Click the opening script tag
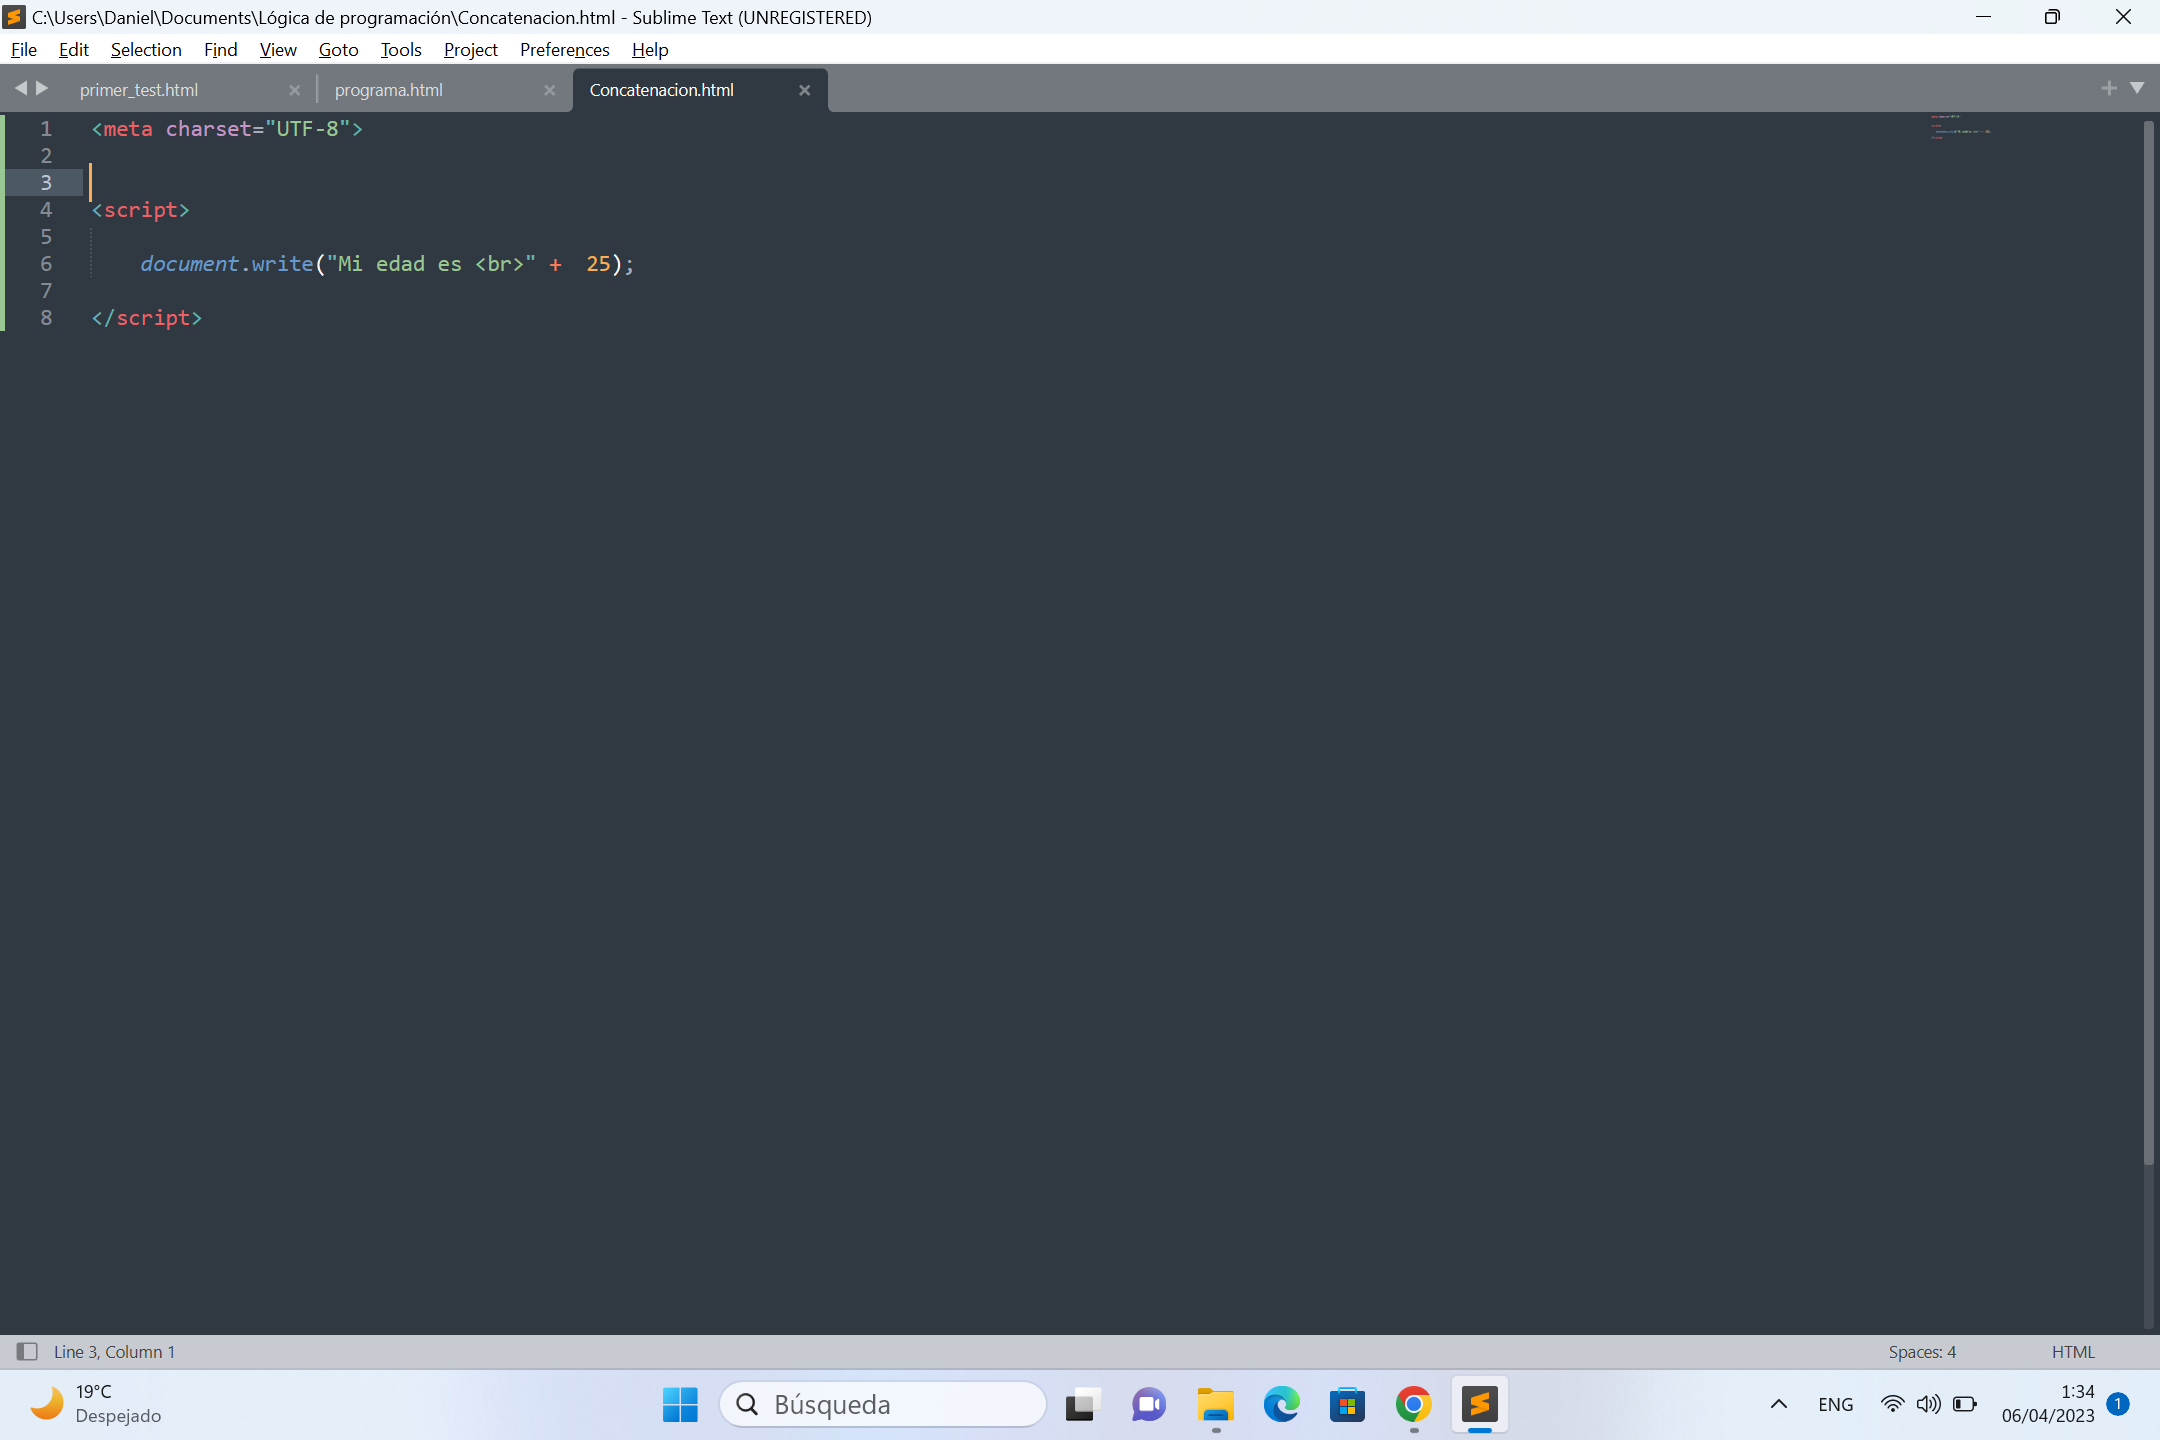The height and width of the screenshot is (1440, 2160). click(140, 210)
